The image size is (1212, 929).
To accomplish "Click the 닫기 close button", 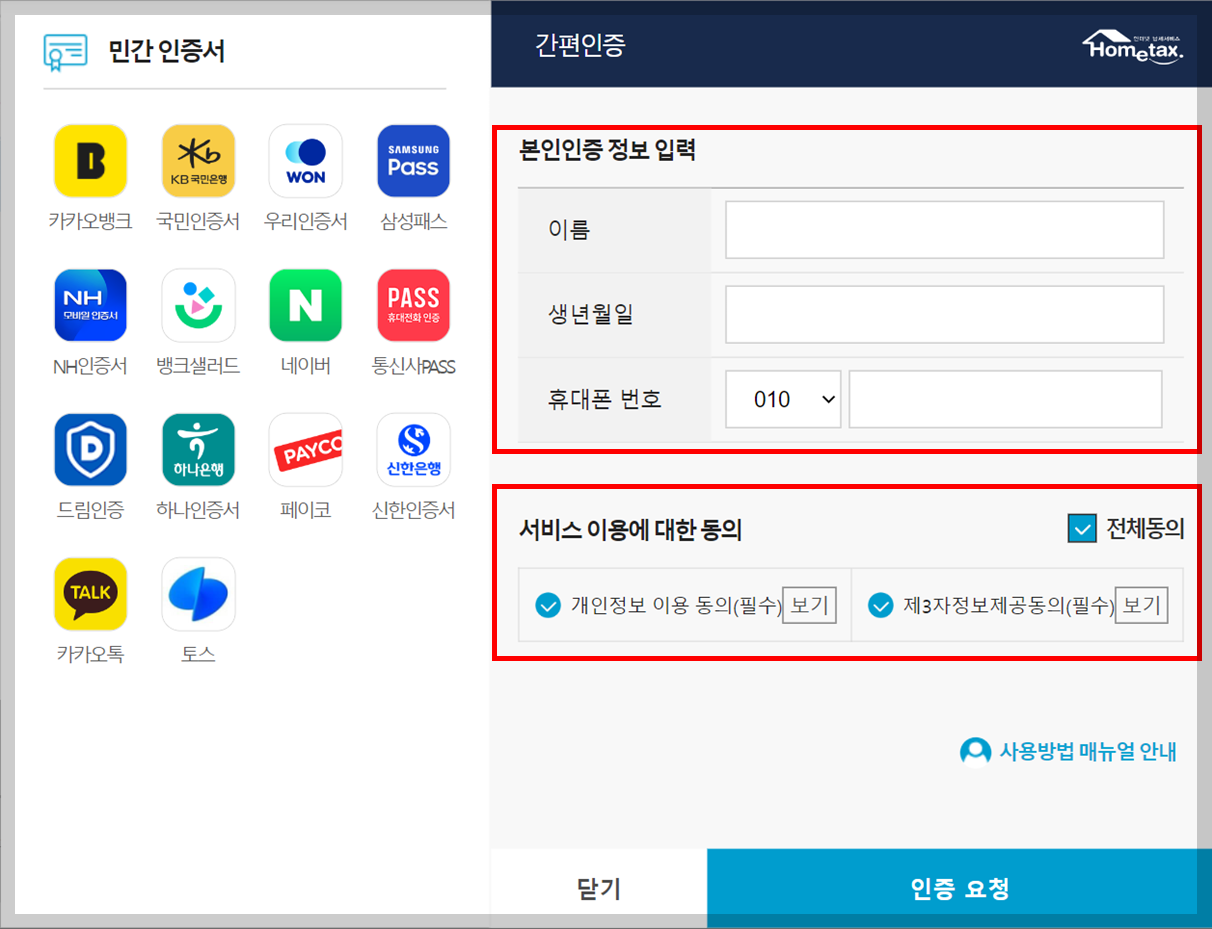I will (599, 889).
